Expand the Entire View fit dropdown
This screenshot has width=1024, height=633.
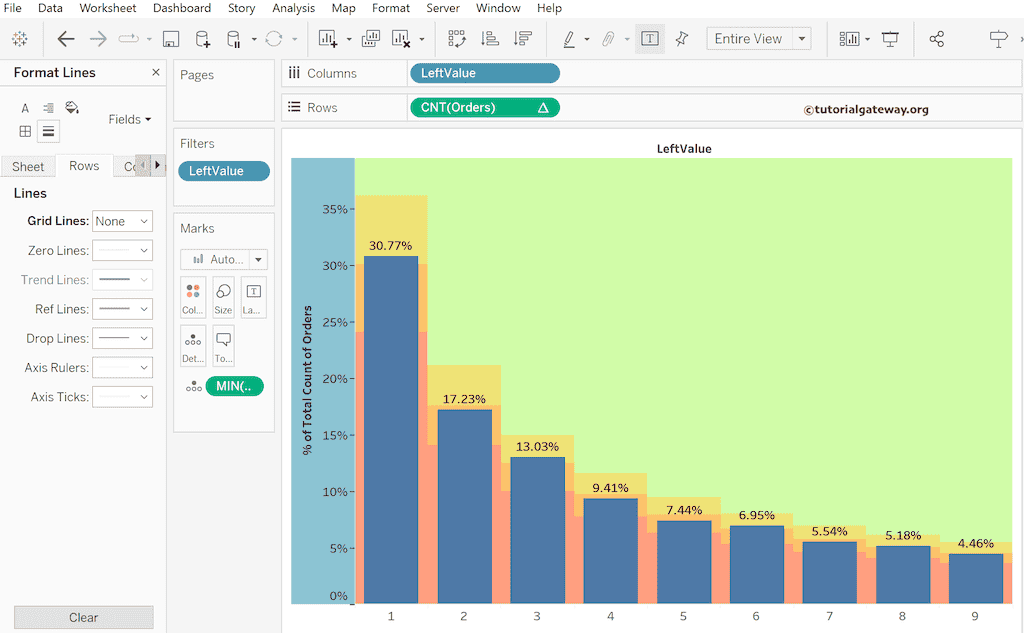pyautogui.click(x=801, y=39)
